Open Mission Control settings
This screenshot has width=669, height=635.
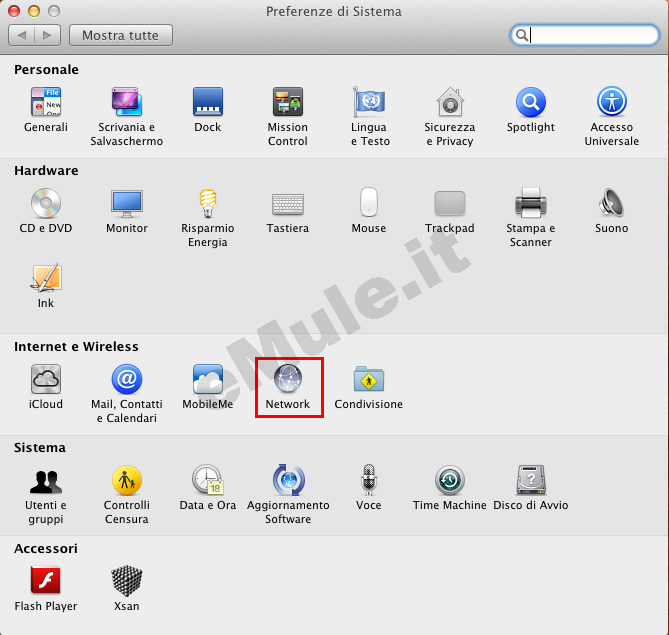pos(288,116)
